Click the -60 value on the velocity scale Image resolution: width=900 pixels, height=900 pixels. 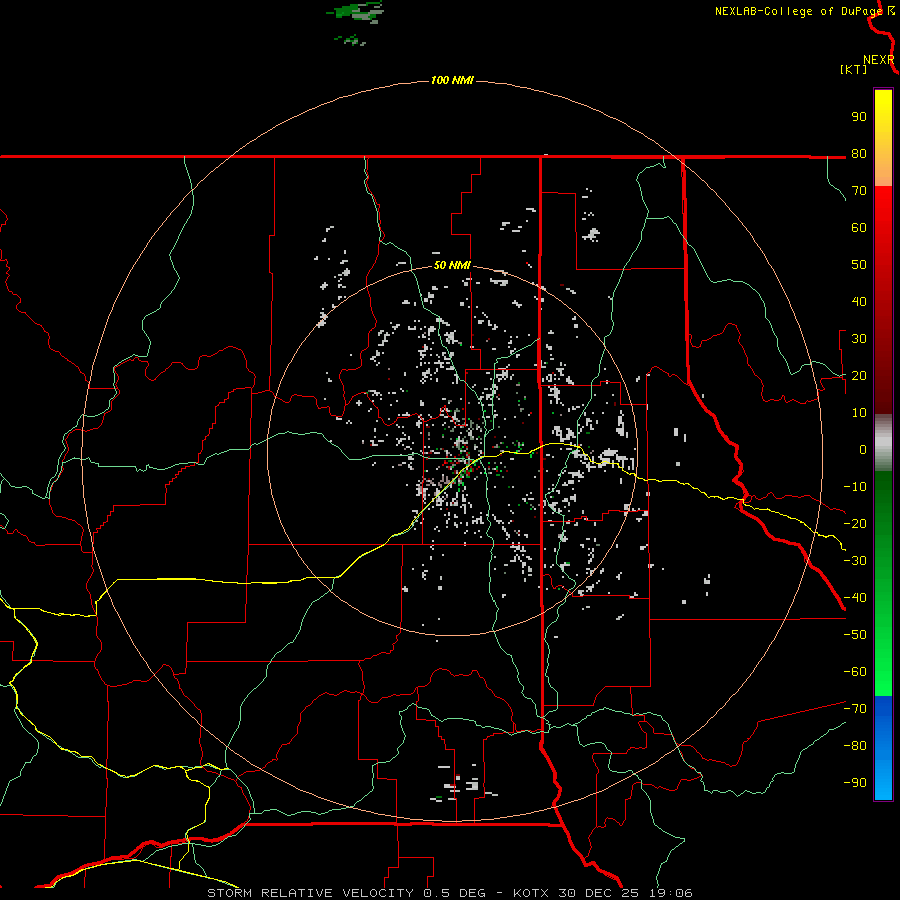pyautogui.click(x=855, y=672)
